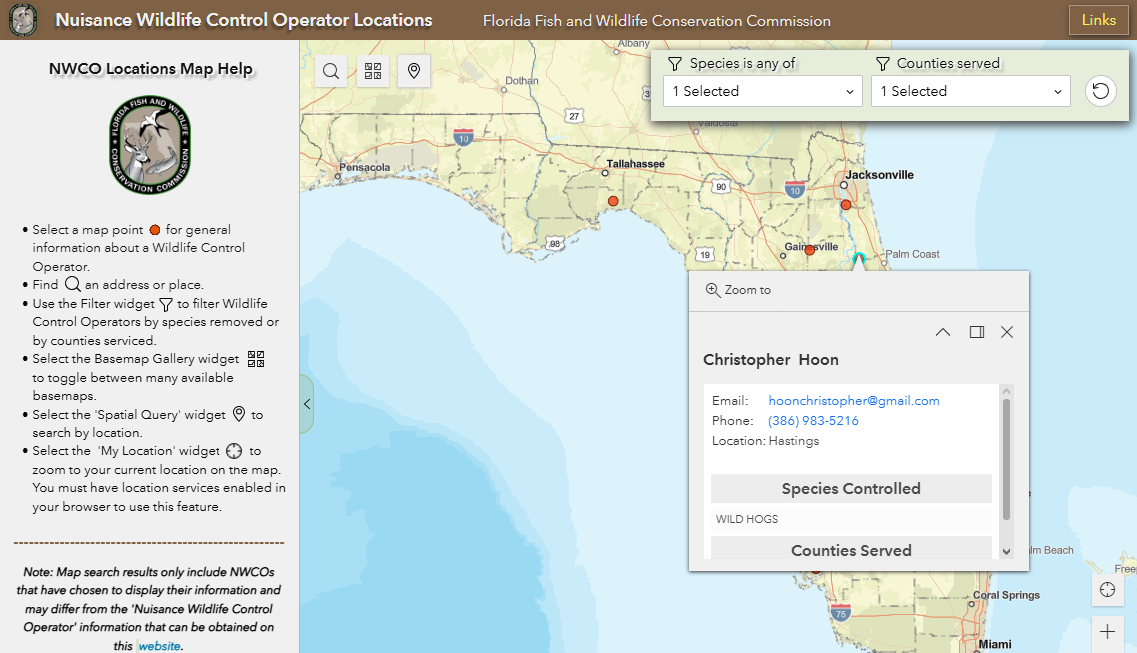
Task: Click the hoonchristopher@gmail.com email link
Action: [853, 401]
